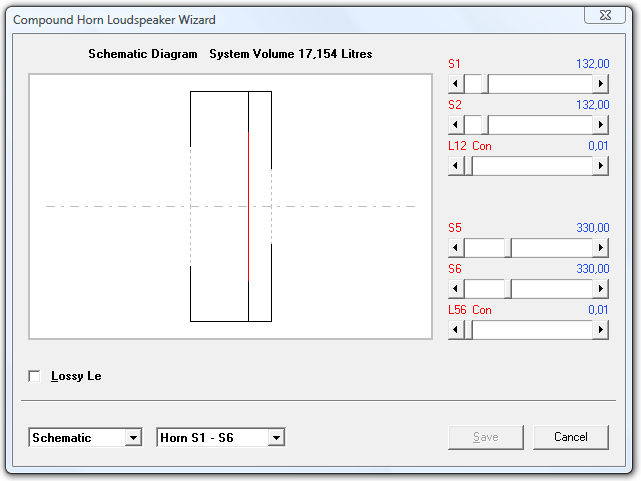Click the right arrow of S1 slider
The image size is (641, 481).
tap(601, 84)
